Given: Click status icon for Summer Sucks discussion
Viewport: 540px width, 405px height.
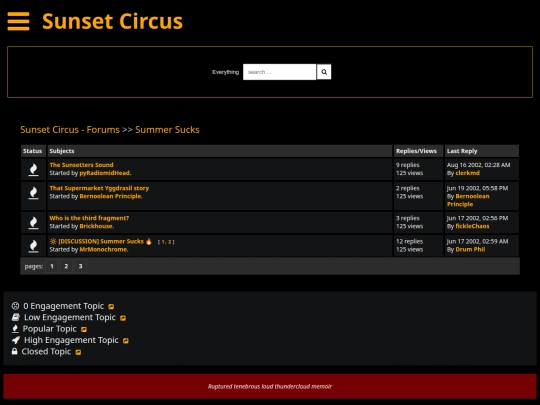Looking at the screenshot, I should coord(33,246).
